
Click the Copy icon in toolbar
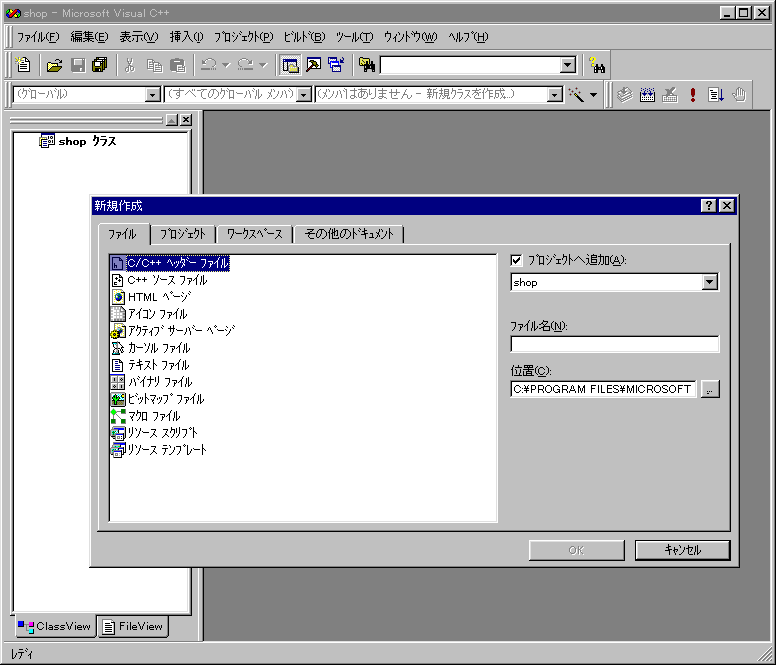(x=154, y=65)
